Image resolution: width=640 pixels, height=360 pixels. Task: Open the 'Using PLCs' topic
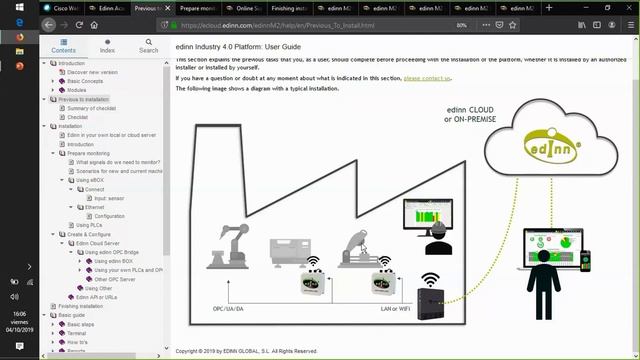coord(89,225)
